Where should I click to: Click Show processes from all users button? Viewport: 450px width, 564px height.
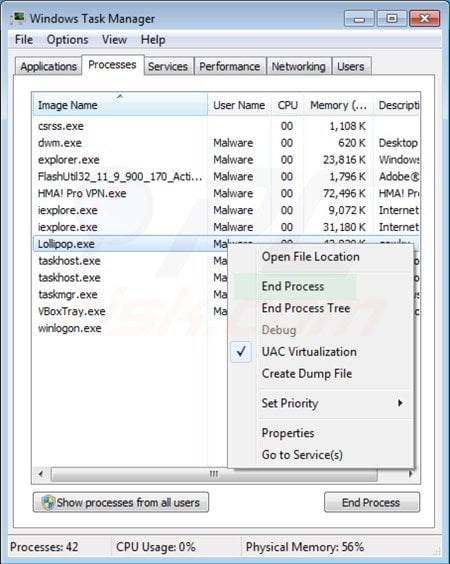(121, 502)
